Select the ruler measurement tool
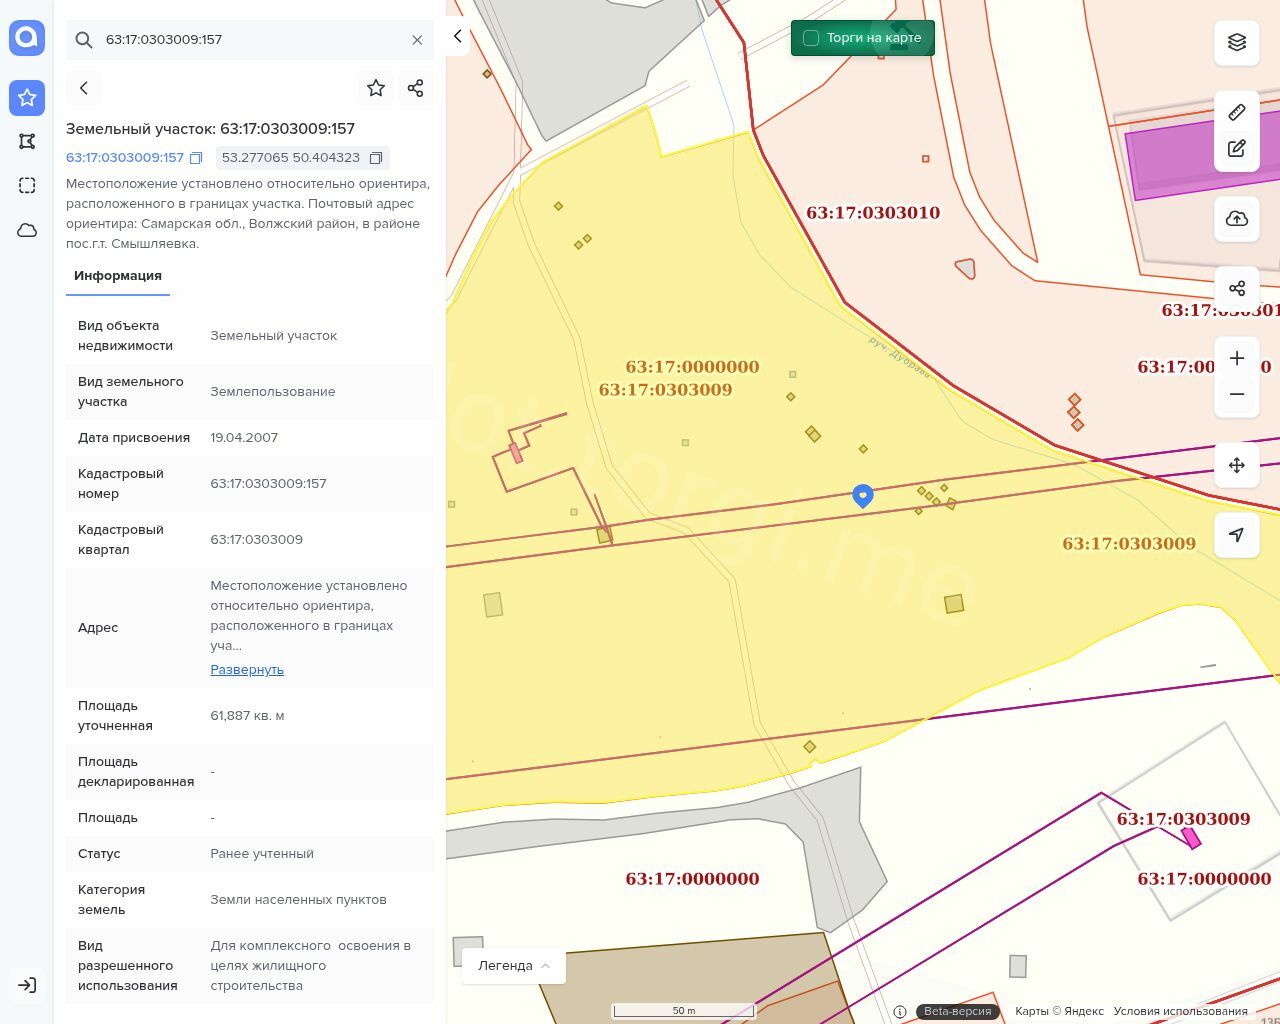This screenshot has height=1024, width=1280. 1237,112
